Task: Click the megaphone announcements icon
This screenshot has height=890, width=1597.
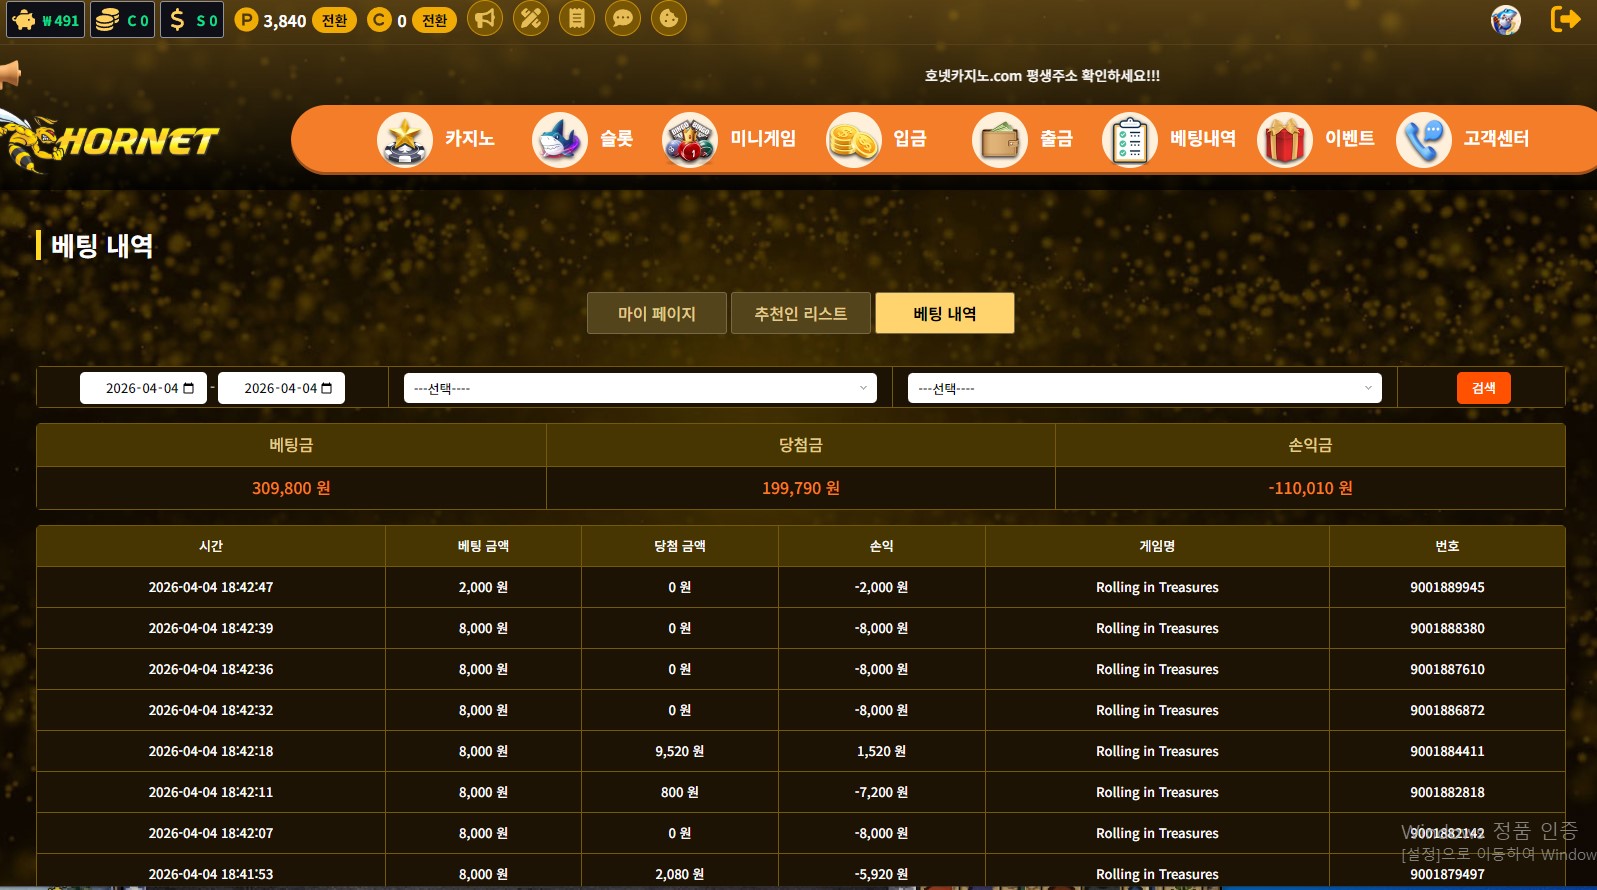Action: pyautogui.click(x=485, y=19)
